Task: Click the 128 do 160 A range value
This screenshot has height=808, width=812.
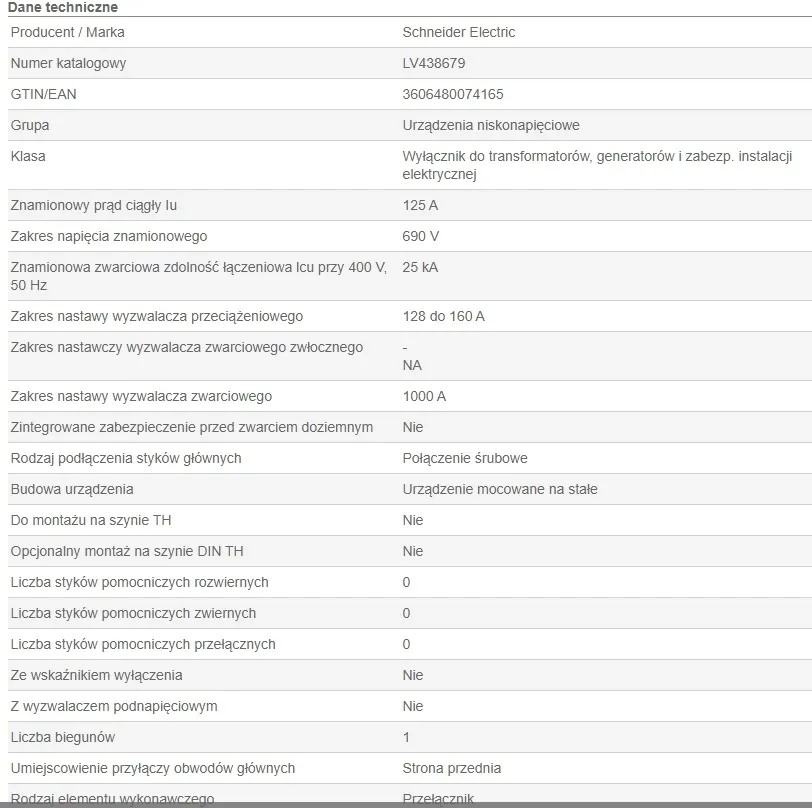Action: coord(443,316)
